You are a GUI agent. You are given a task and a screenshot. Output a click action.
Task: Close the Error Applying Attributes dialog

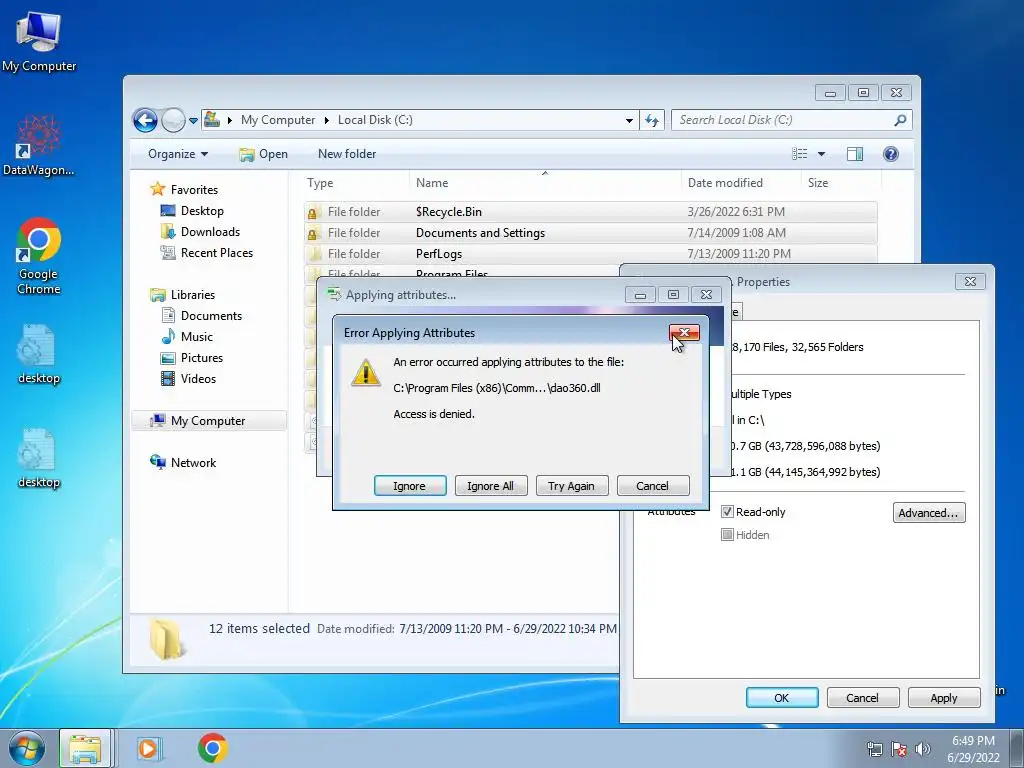click(x=684, y=333)
